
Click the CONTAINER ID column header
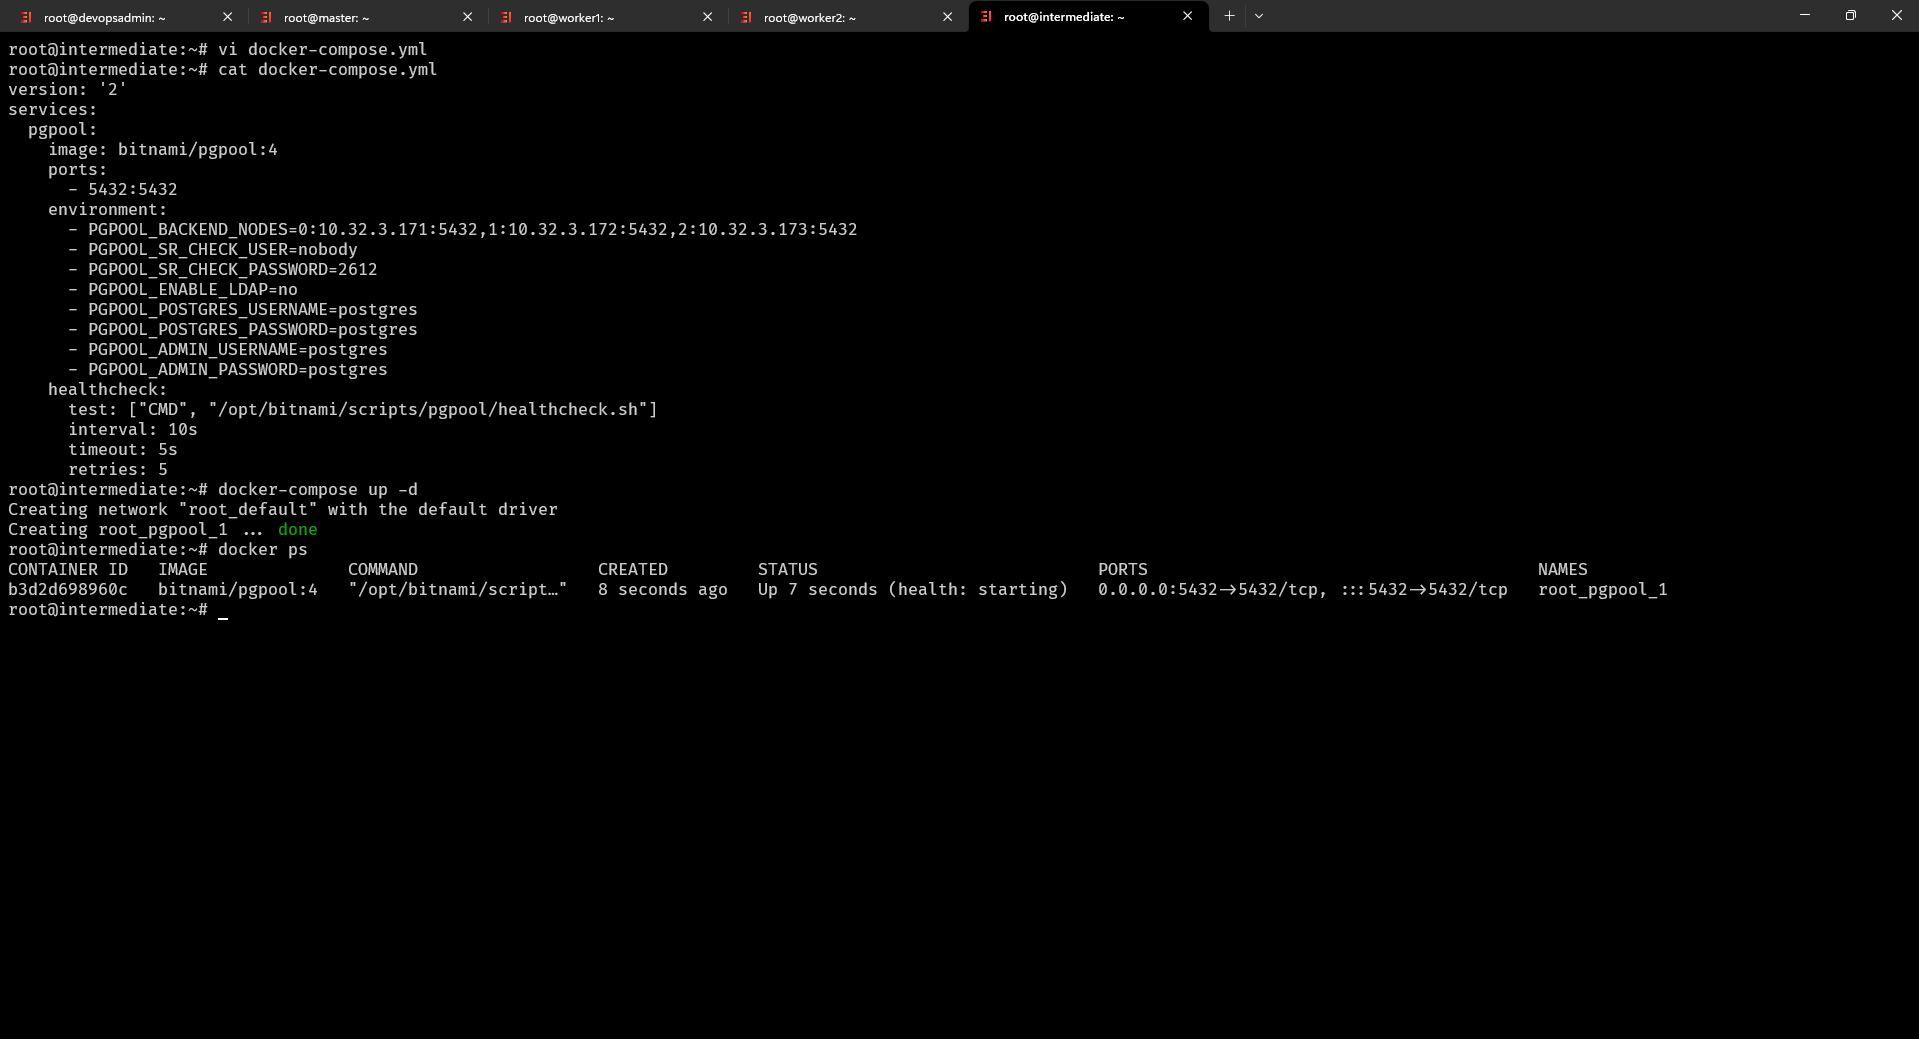point(68,570)
